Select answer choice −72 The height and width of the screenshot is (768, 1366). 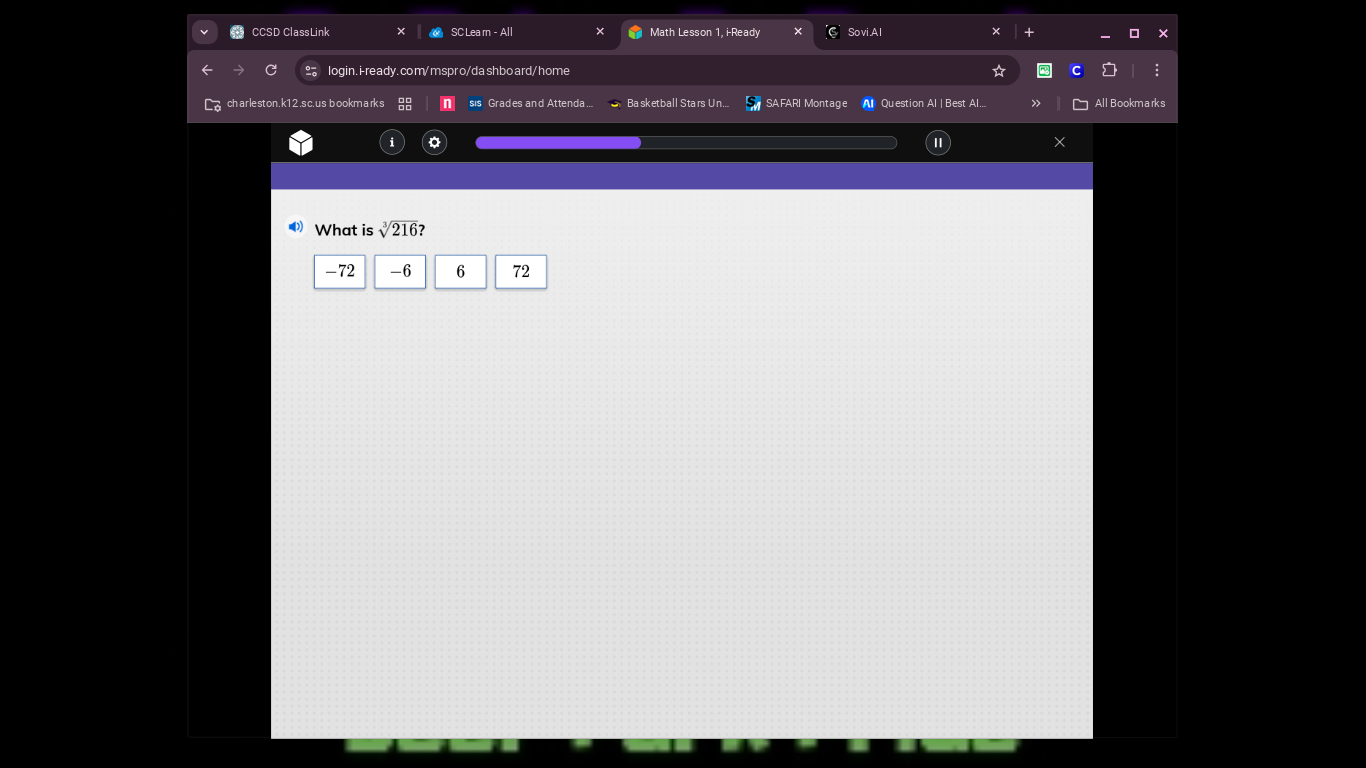coord(340,272)
